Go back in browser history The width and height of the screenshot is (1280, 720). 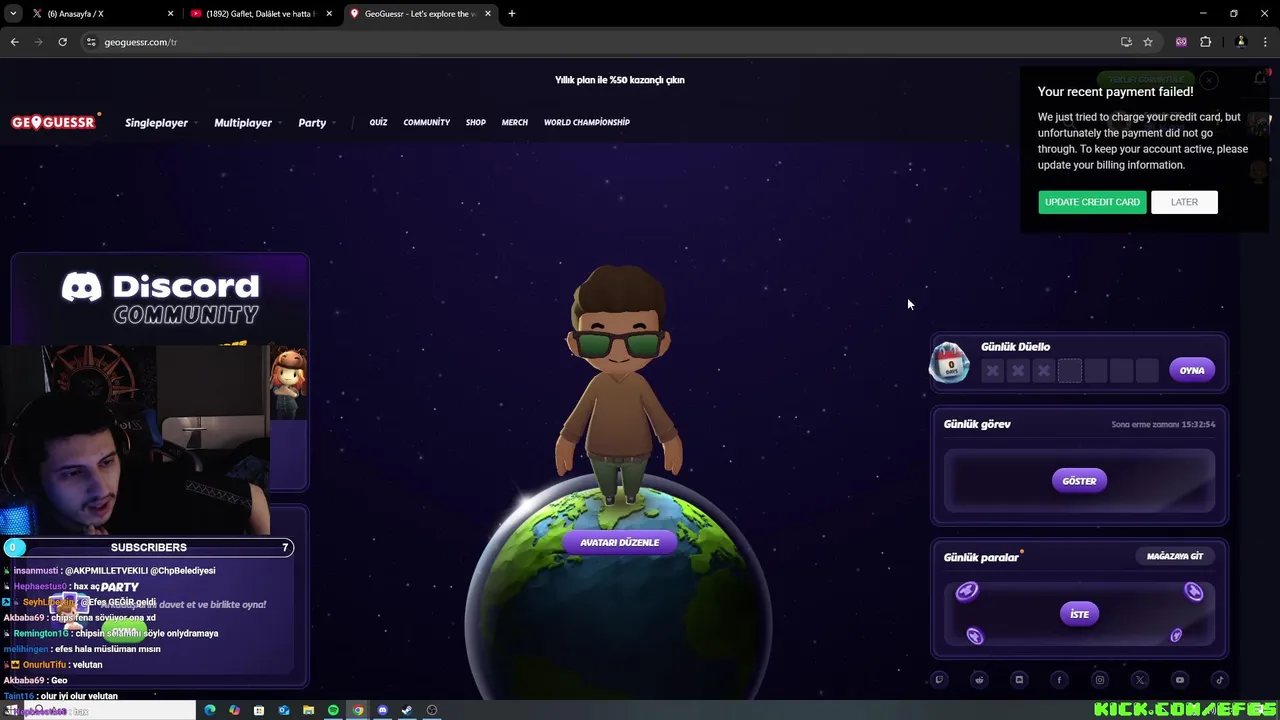(x=14, y=42)
